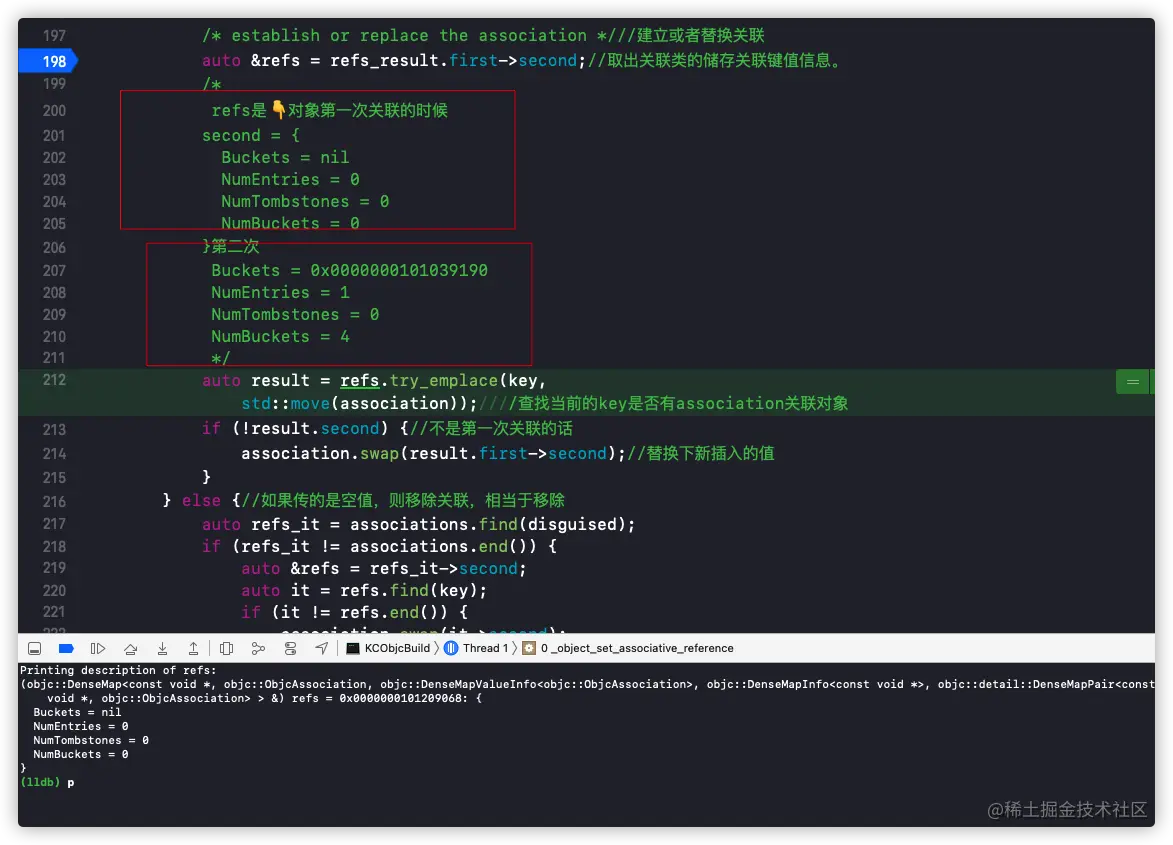Screen dimensions: 1173x845
Task: Click 'NumTombstones = 0' in the console output
Action: coord(91,740)
